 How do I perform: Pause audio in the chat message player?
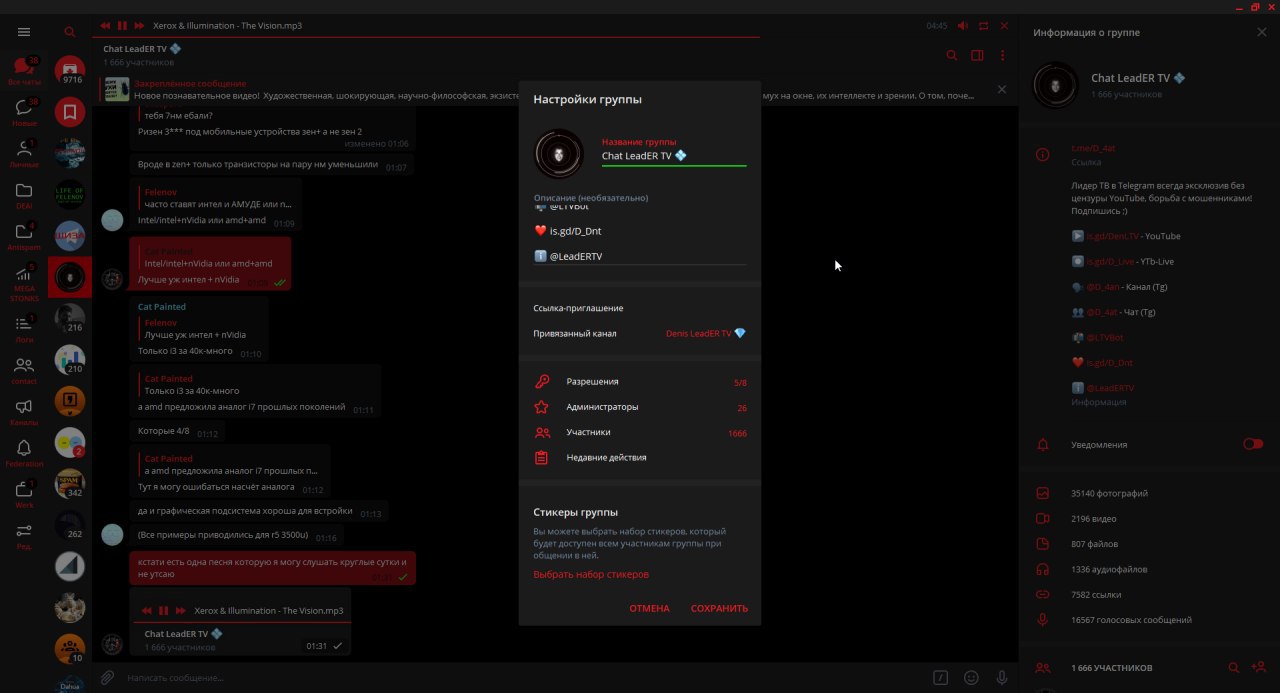tap(163, 610)
